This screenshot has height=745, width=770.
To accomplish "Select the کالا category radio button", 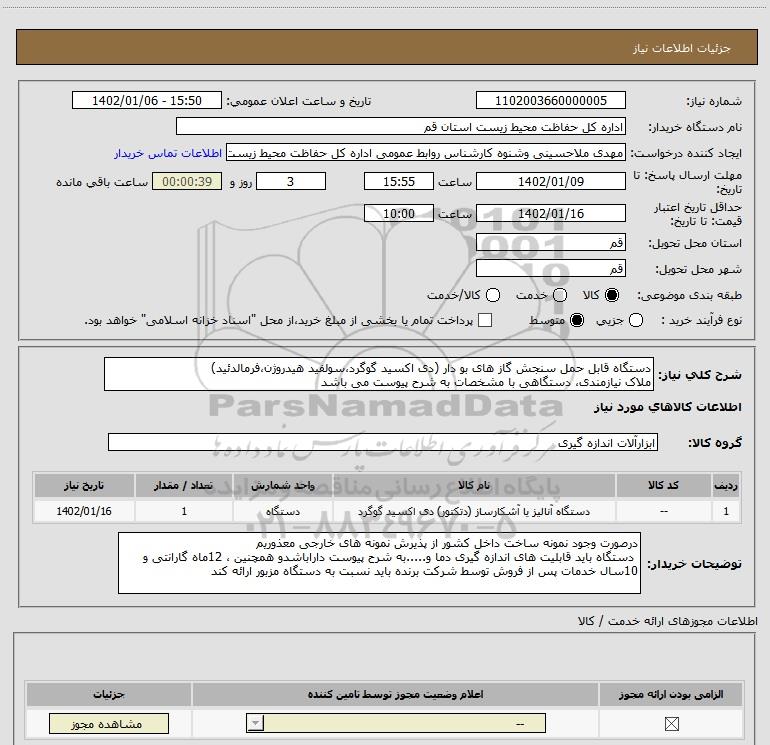I will [612, 295].
